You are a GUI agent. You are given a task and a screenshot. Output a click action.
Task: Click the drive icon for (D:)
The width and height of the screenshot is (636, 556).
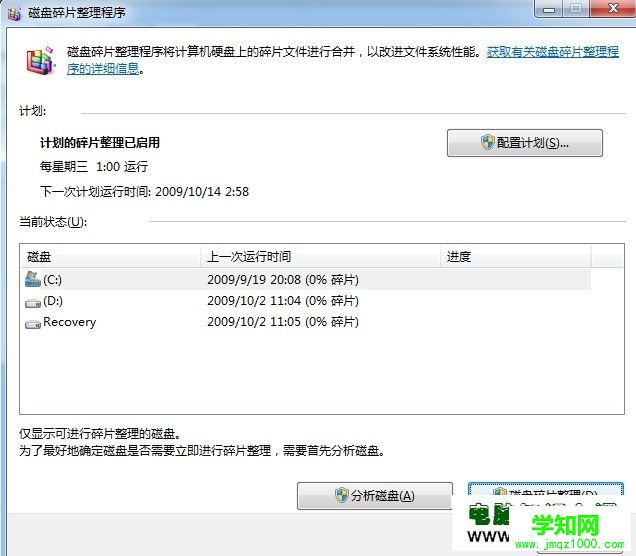click(33, 303)
